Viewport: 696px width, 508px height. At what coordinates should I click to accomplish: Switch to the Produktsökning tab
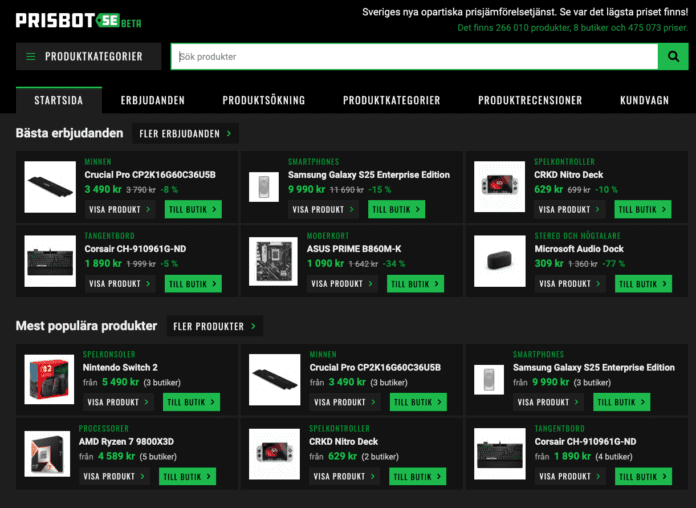tap(264, 100)
